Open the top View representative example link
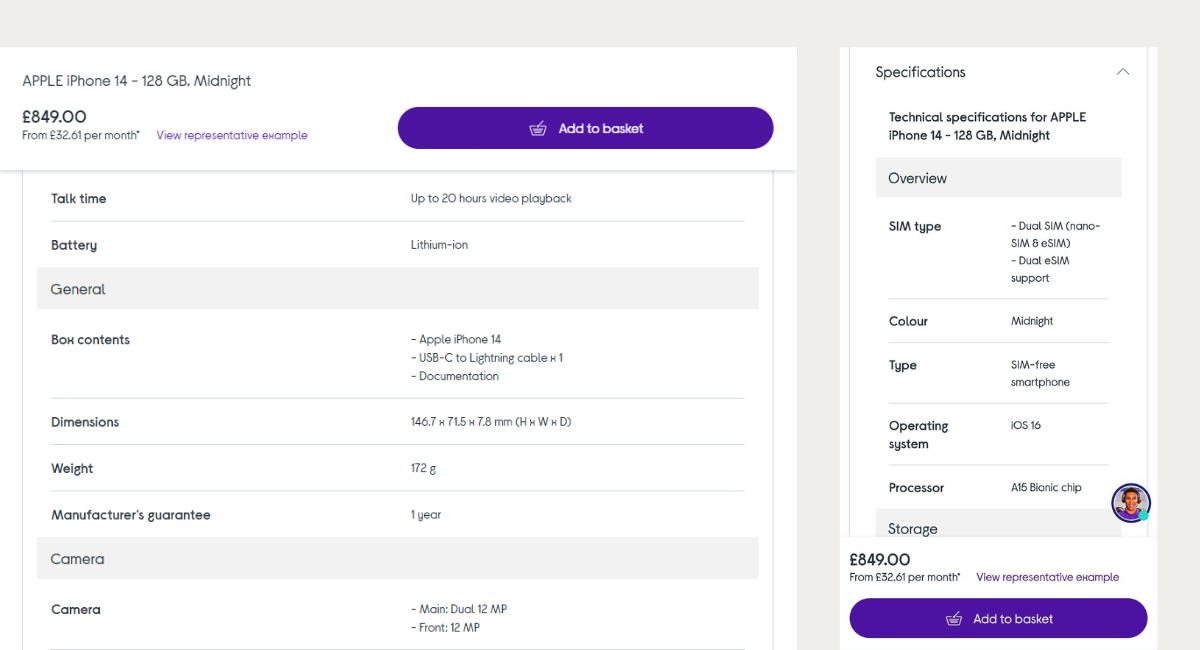This screenshot has height=650, width=1200. click(x=232, y=135)
